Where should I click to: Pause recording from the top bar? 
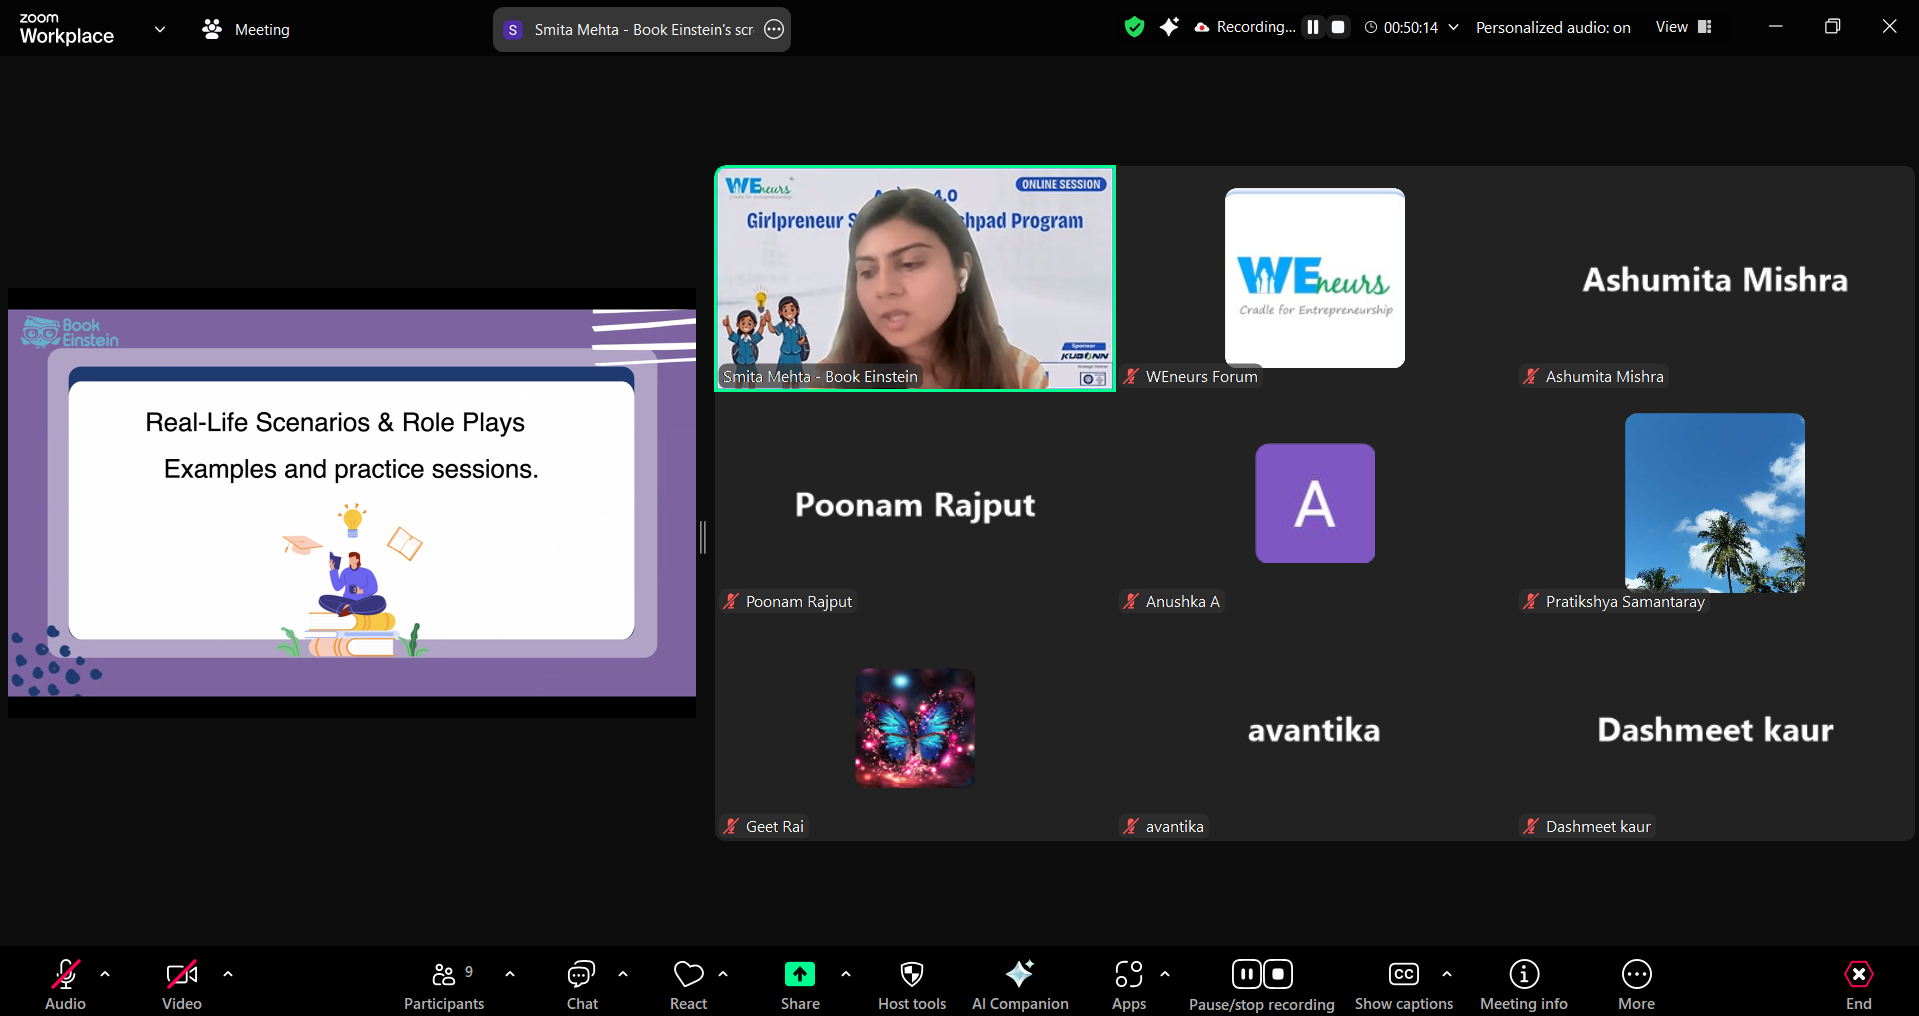1313,27
